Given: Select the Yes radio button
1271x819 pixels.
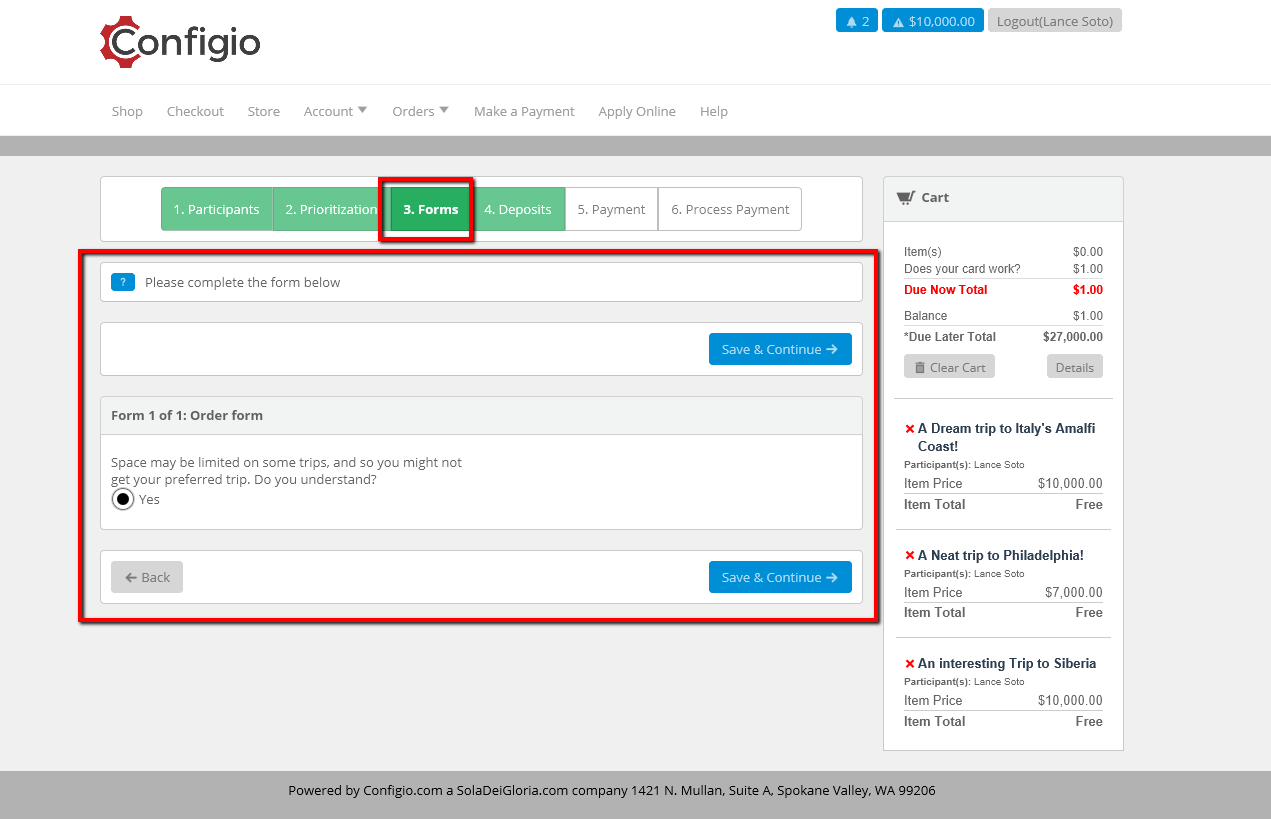Looking at the screenshot, I should coord(123,499).
